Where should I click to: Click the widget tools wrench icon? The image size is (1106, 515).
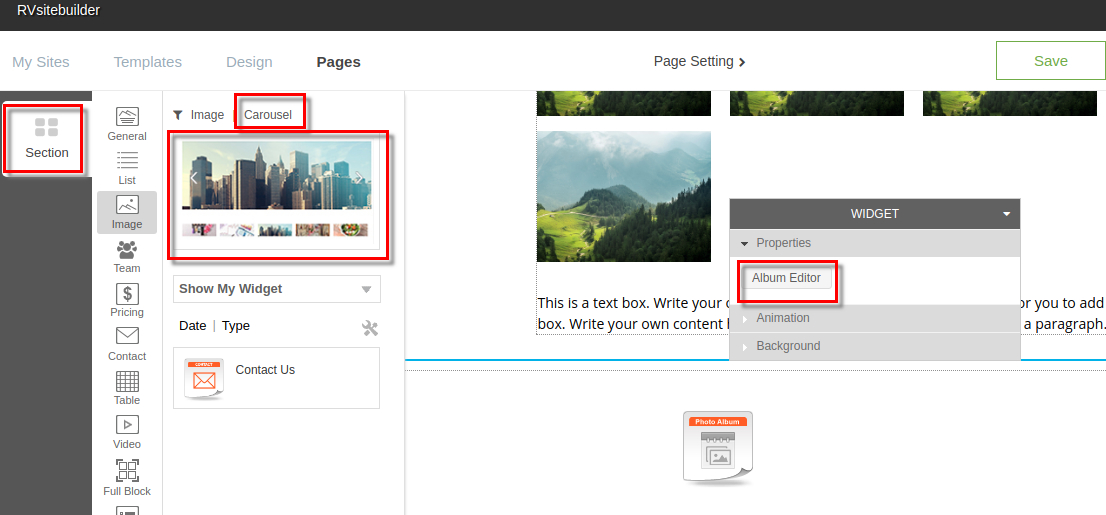click(x=369, y=328)
